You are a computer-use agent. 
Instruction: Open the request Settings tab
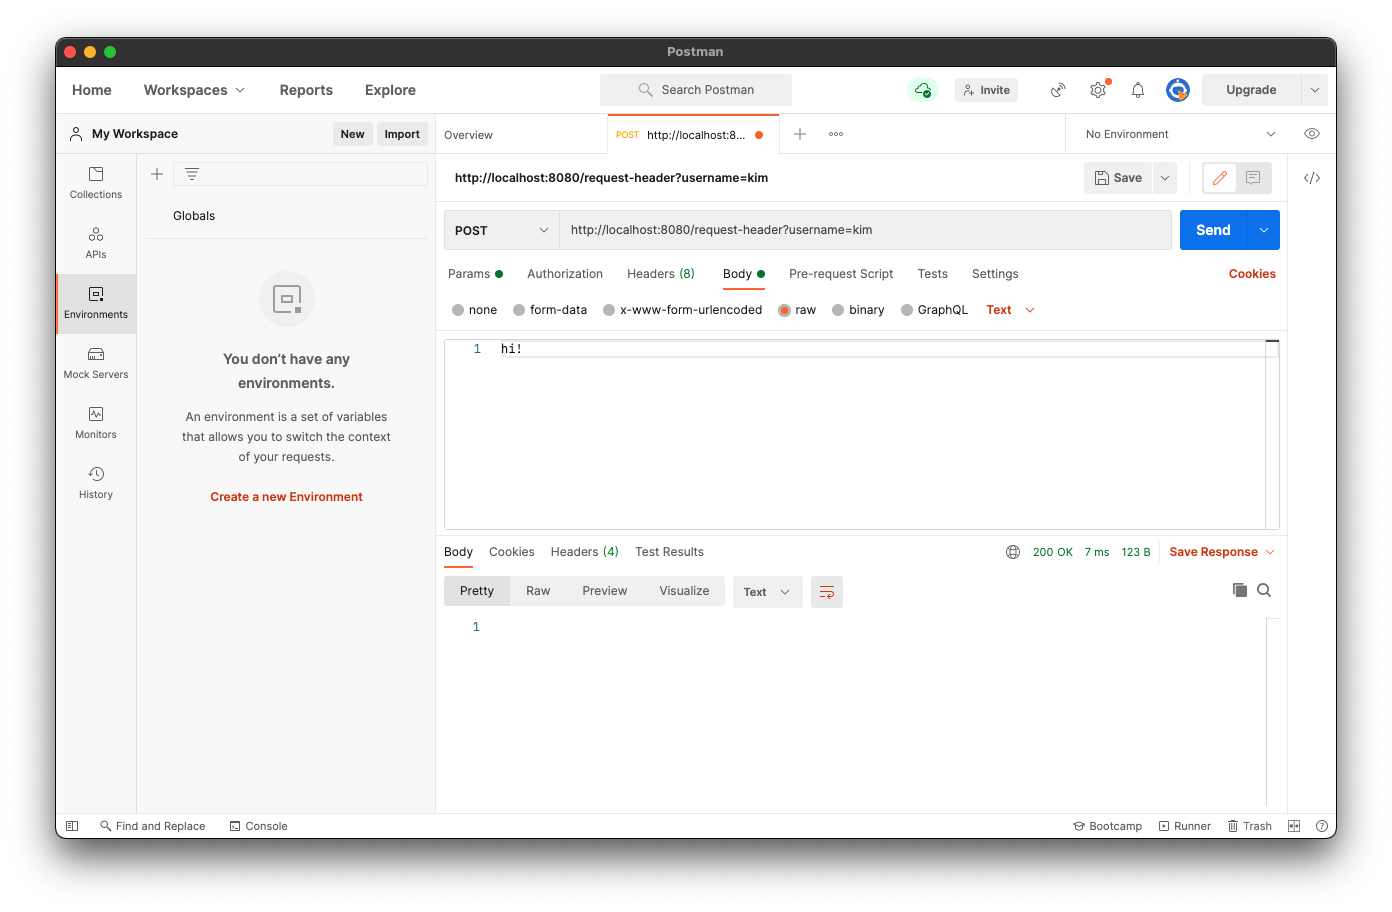point(995,274)
